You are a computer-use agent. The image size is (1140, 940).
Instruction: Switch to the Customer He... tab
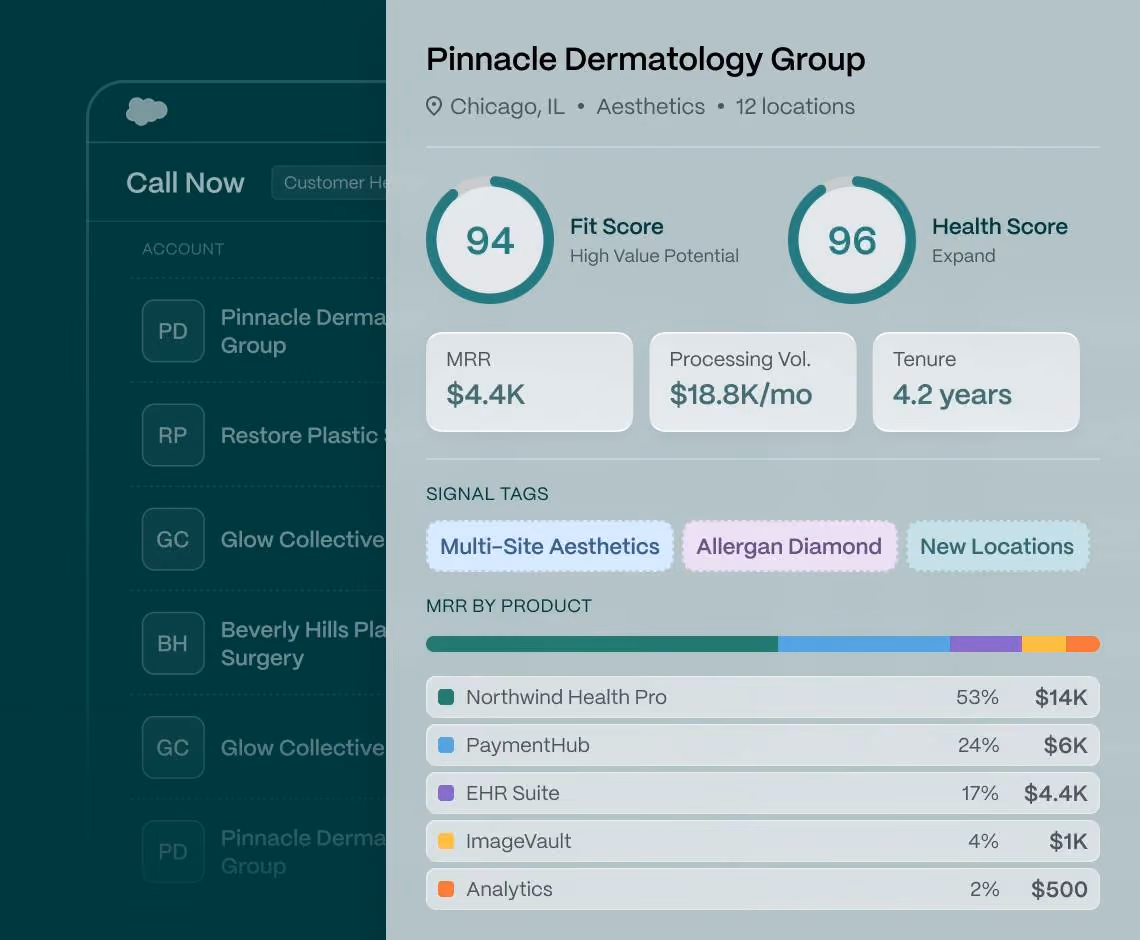pos(329,182)
